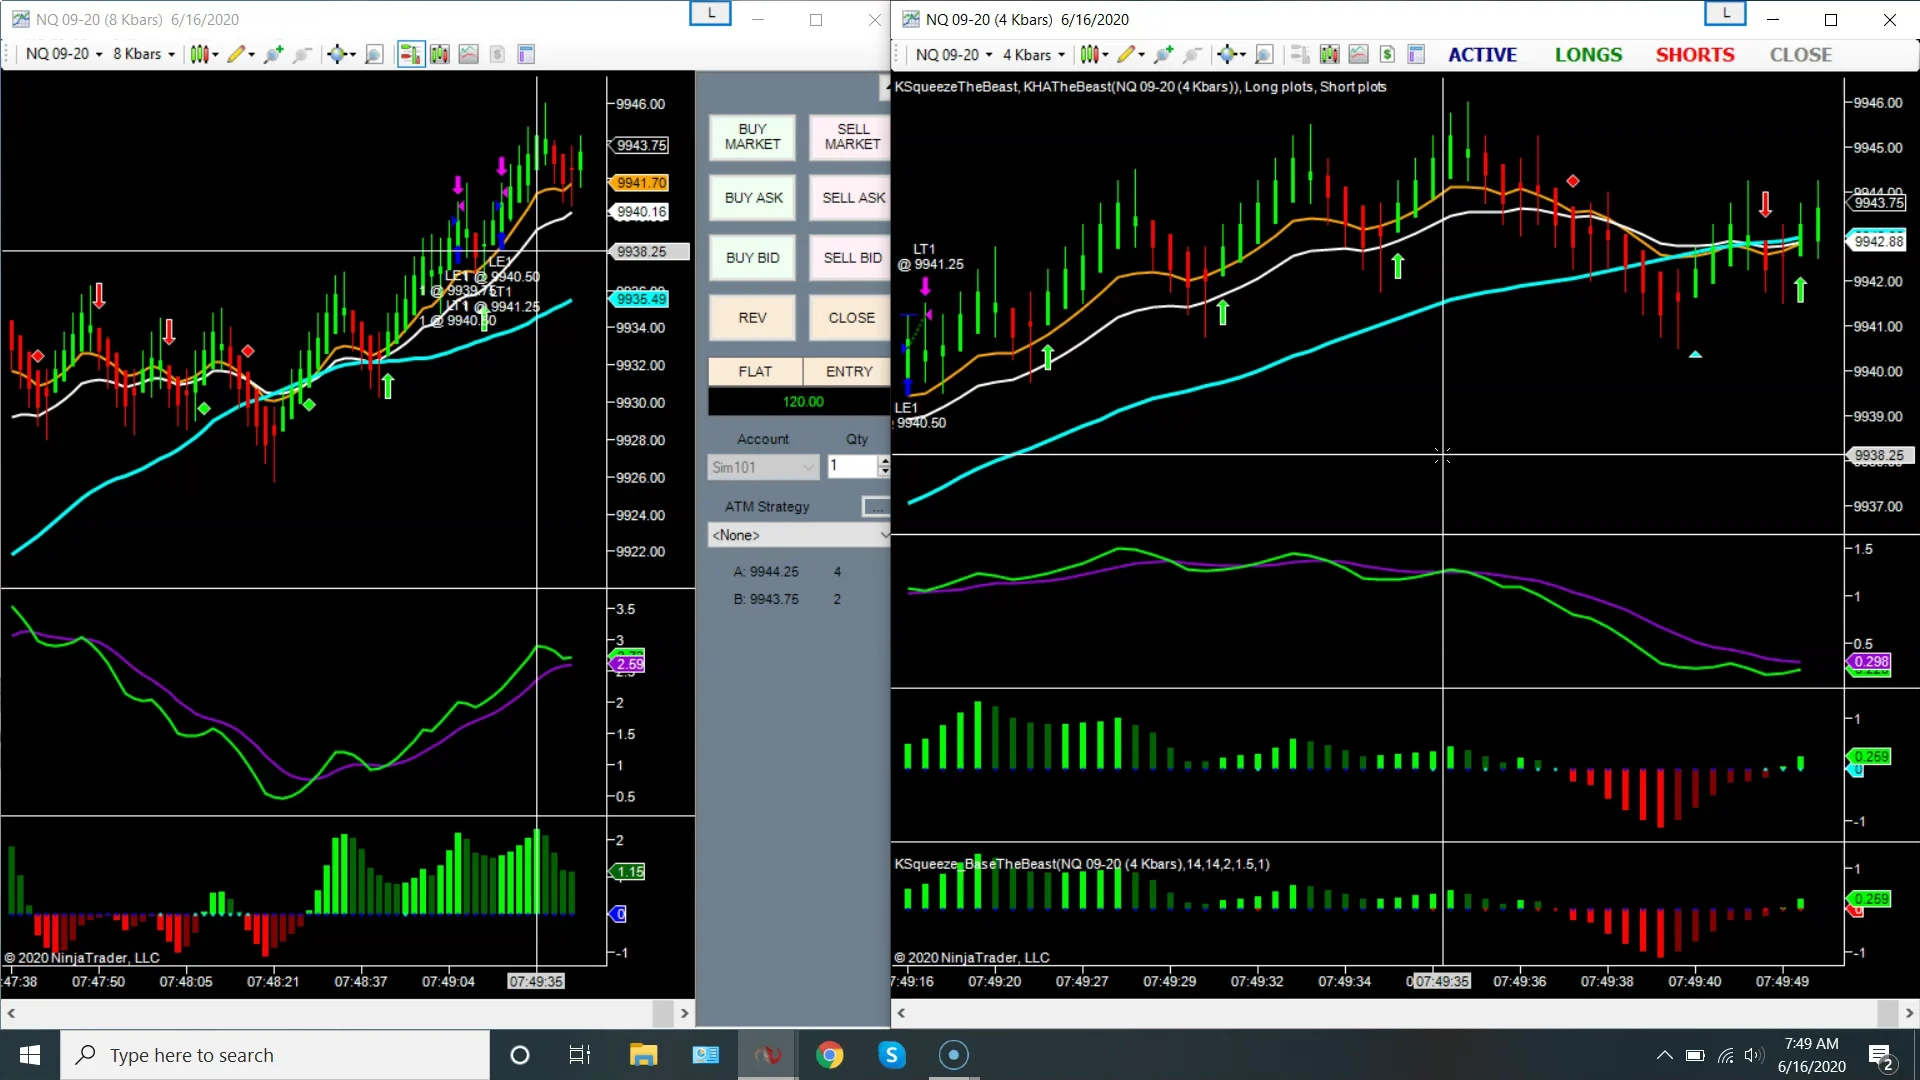Screen dimensions: 1920x1080
Task: Select crosshair cursor tool in right chart
Action: pos(1226,54)
